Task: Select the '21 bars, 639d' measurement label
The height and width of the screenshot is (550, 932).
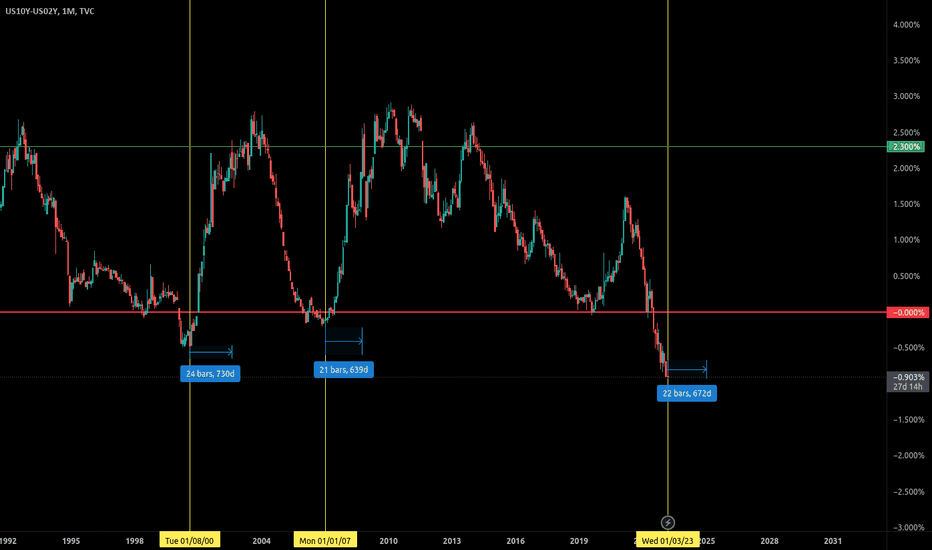Action: click(x=344, y=370)
